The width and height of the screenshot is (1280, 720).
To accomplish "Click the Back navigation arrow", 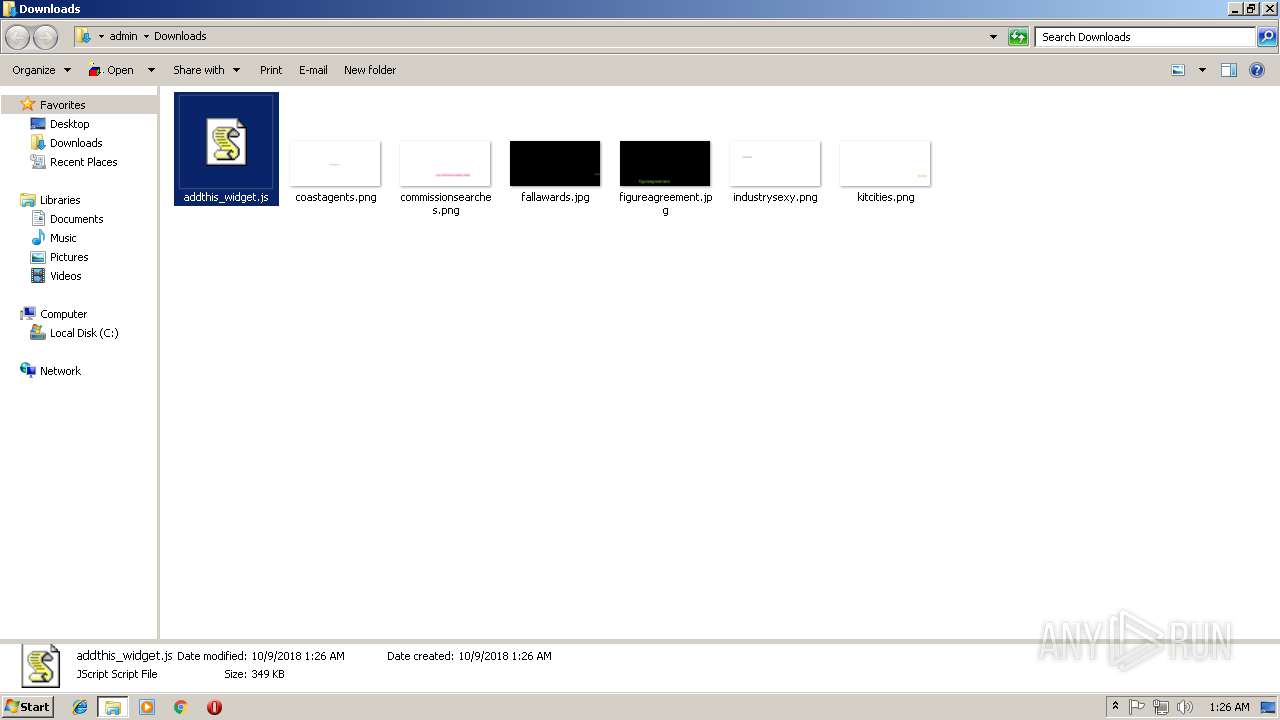I will coord(17,37).
